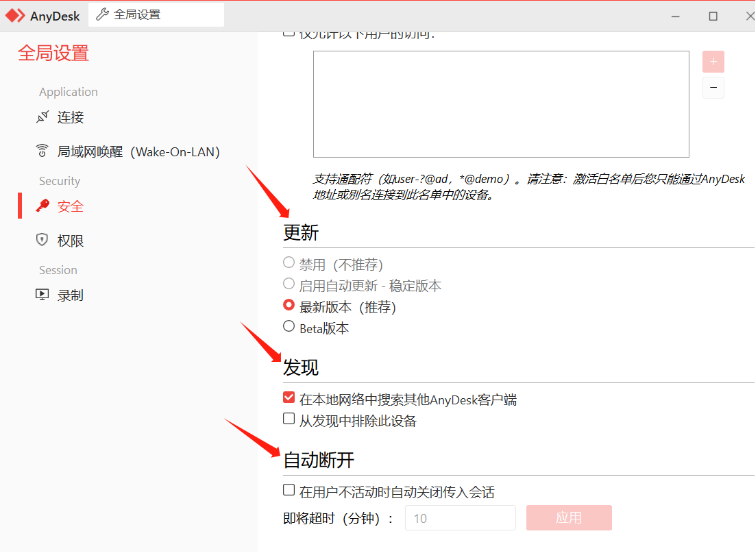Toggle 在本地网络中搜索其他AnyDesk客户端 checkbox
Image resolution: width=755 pixels, height=552 pixels.
(x=288, y=397)
